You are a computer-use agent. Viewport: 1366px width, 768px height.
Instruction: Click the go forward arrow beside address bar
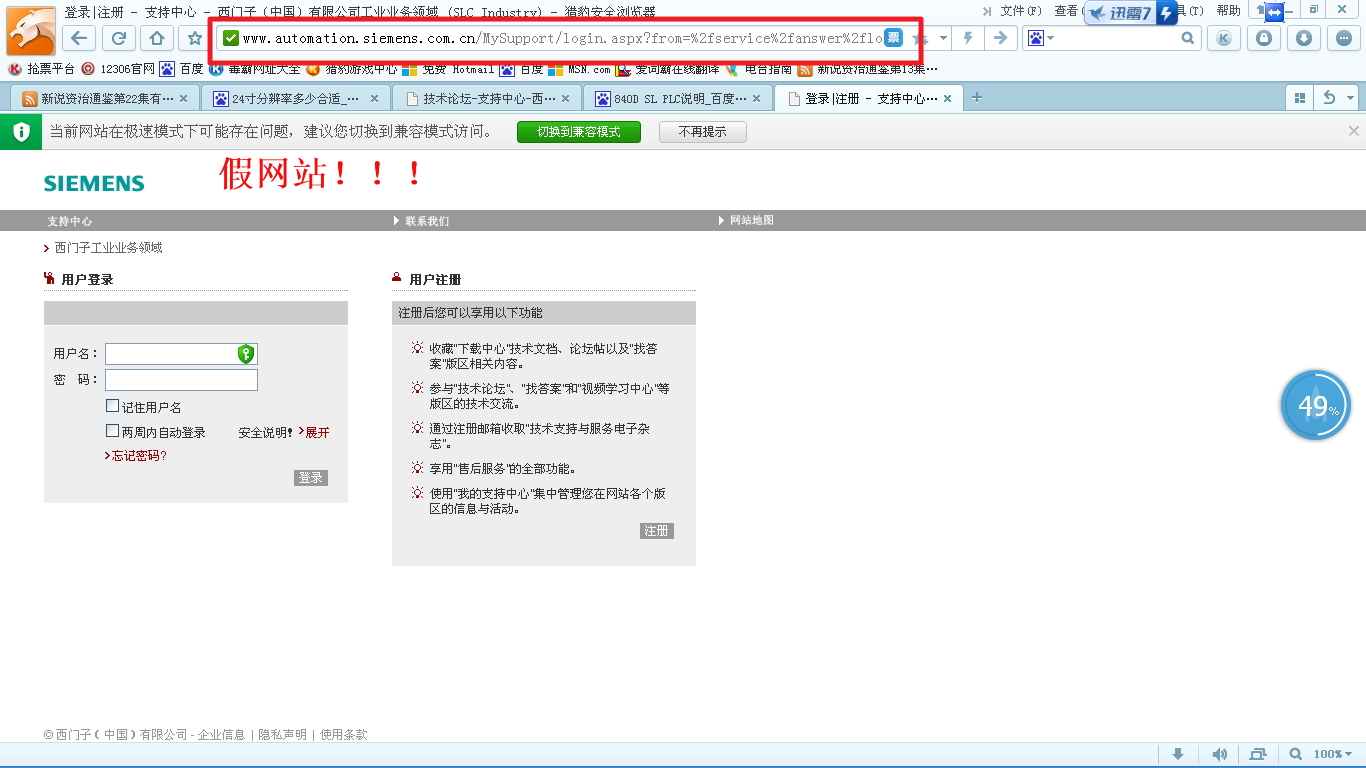(999, 38)
